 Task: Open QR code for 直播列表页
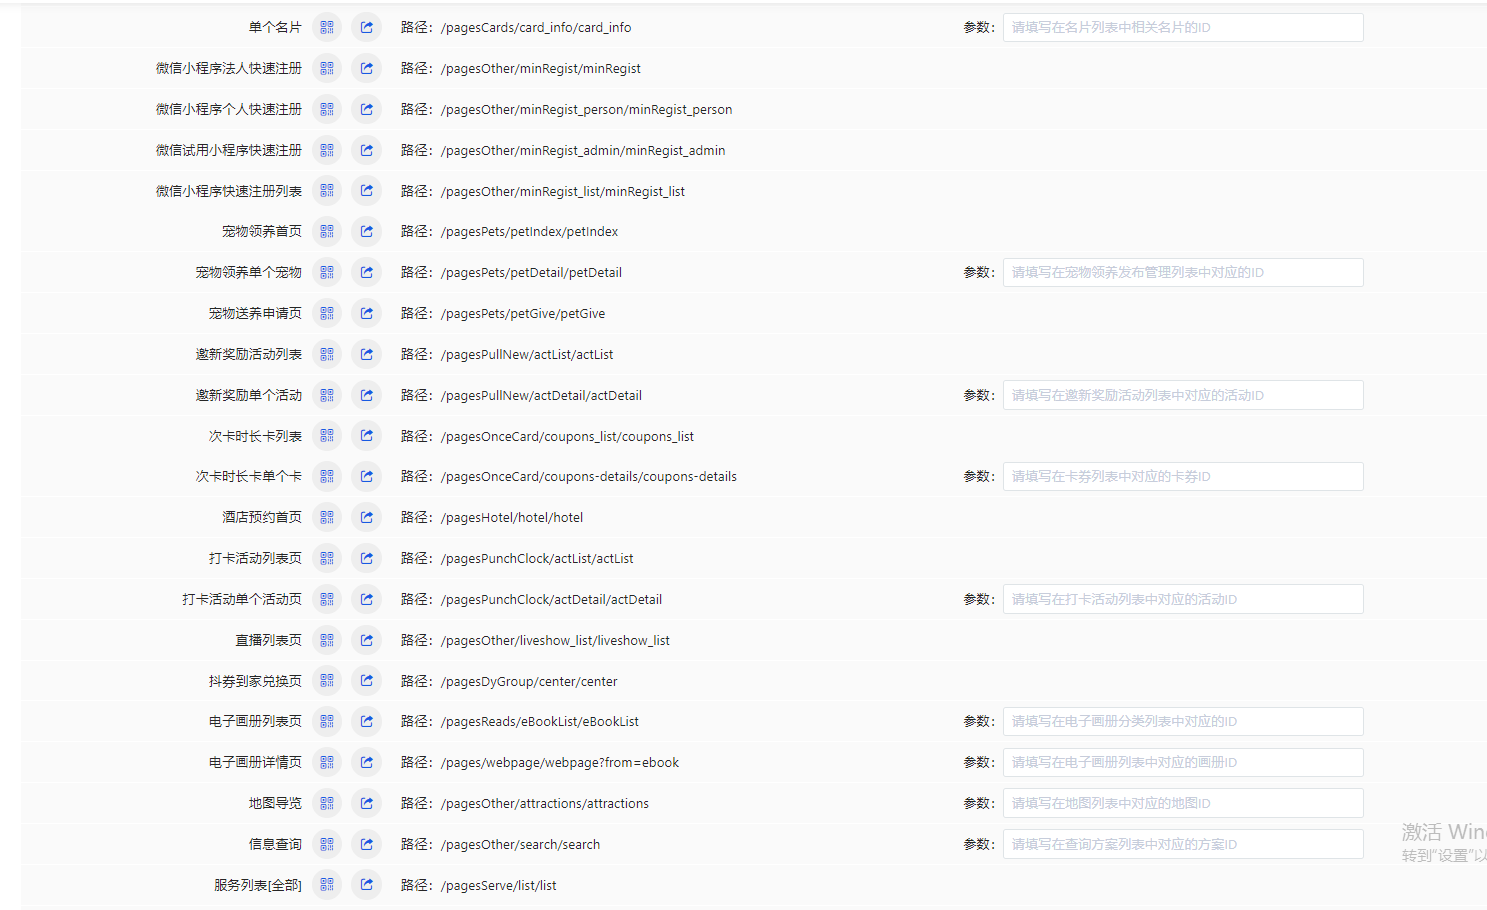pos(327,641)
